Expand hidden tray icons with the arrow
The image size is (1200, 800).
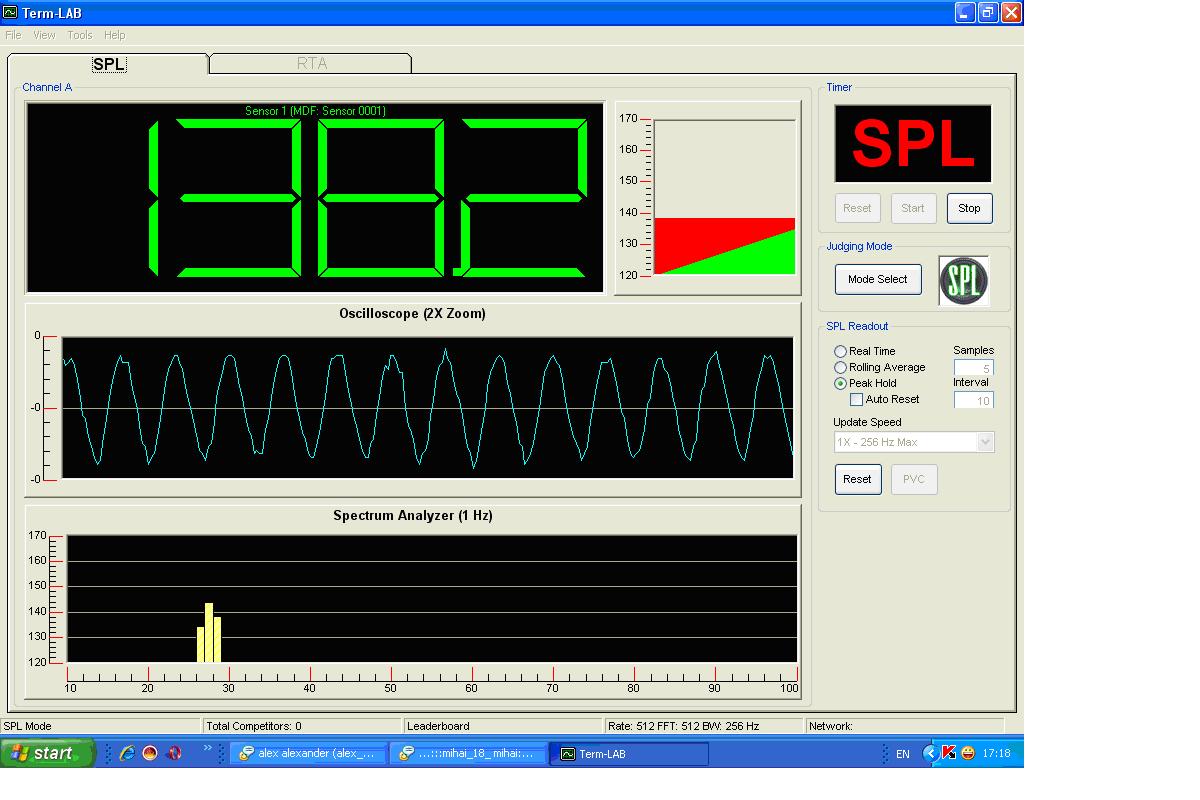pyautogui.click(x=930, y=753)
